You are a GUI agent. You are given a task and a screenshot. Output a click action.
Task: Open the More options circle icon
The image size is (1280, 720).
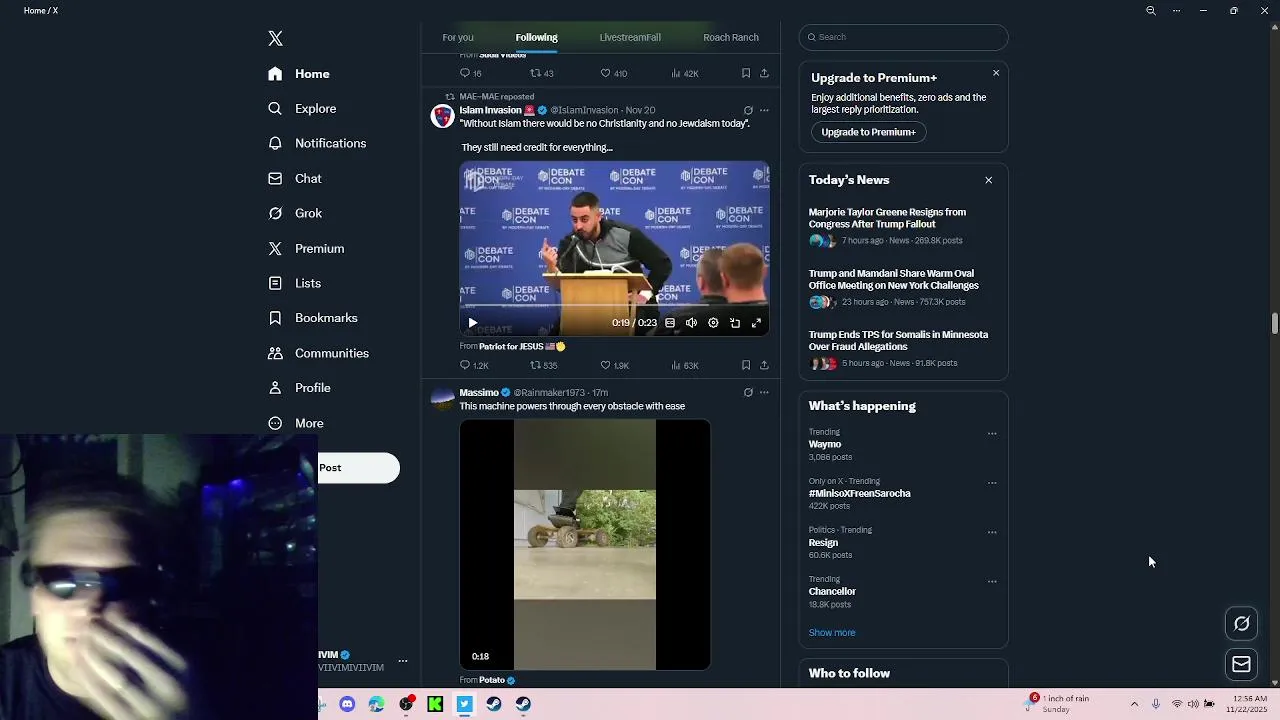click(275, 423)
